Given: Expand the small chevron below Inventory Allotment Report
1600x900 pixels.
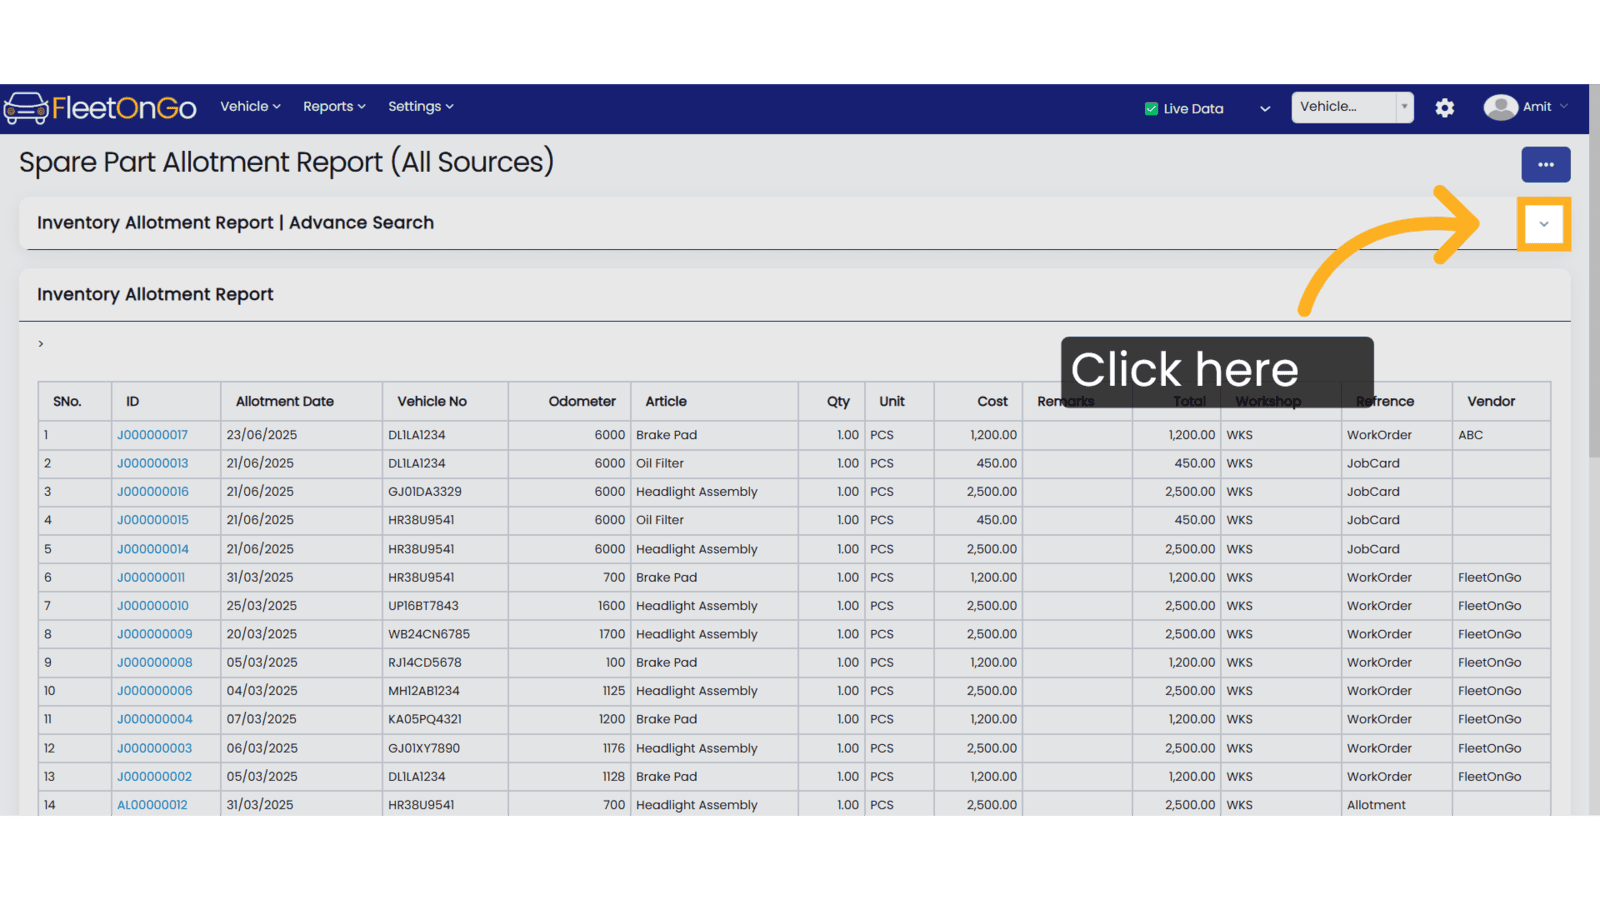Looking at the screenshot, I should click(41, 344).
